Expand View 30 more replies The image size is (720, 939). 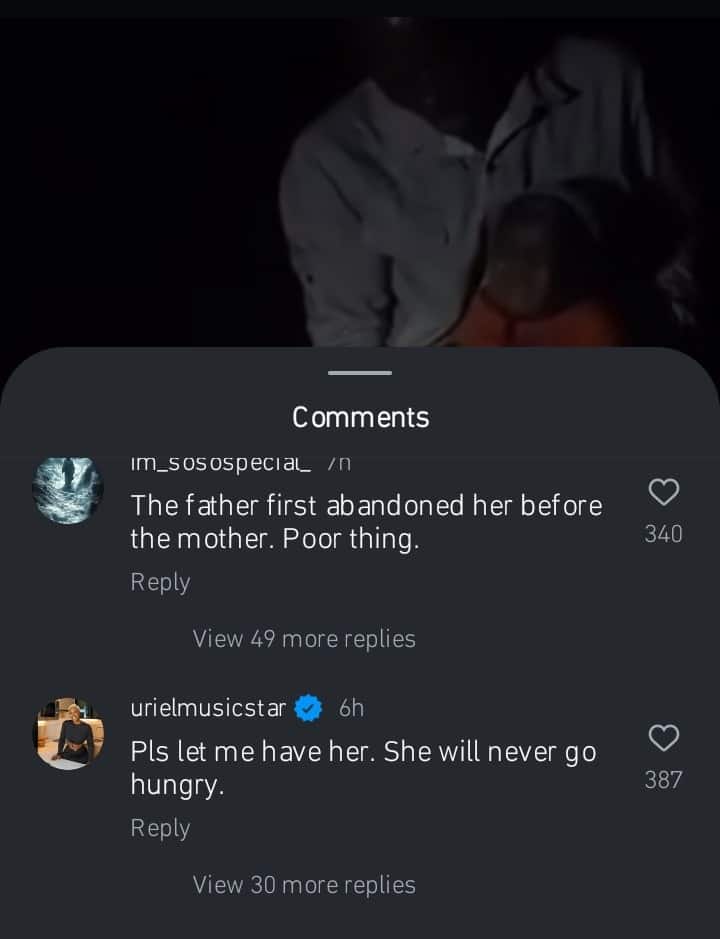click(304, 885)
